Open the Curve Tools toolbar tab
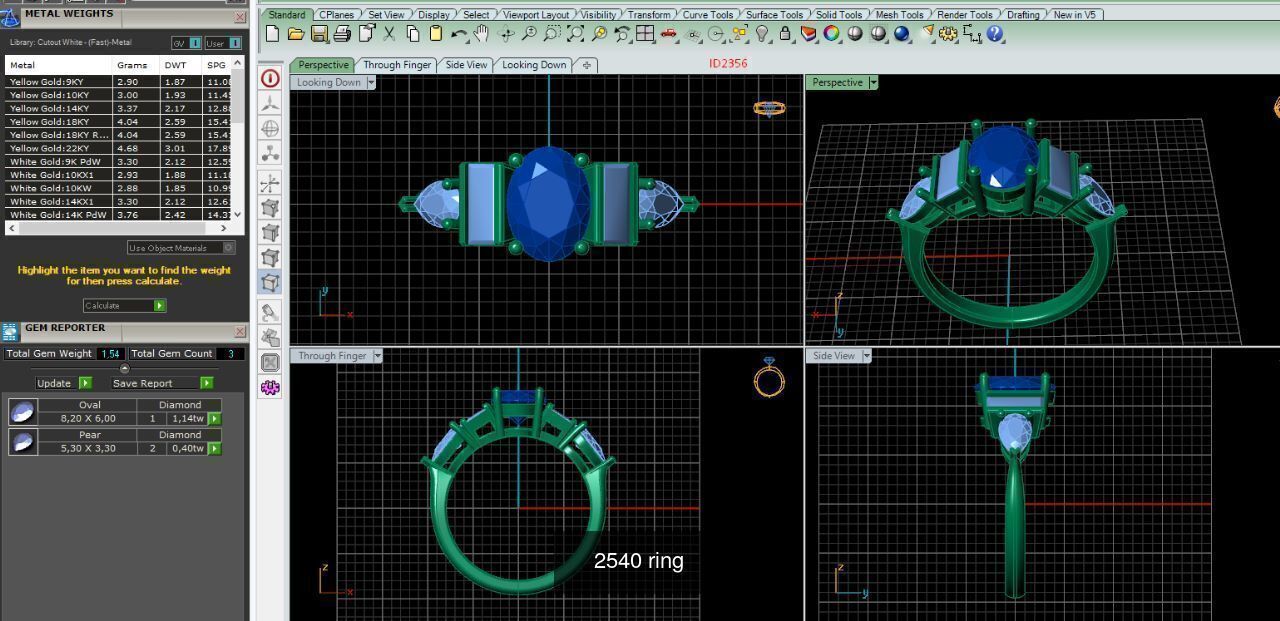This screenshot has height=621, width=1280. (707, 15)
